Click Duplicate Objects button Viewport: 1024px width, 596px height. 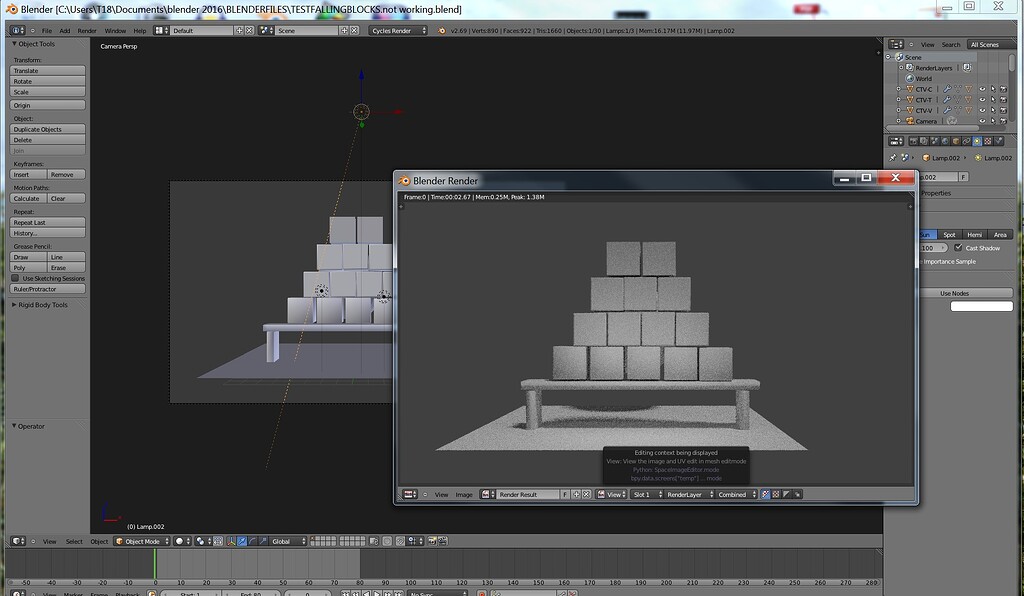[x=47, y=129]
